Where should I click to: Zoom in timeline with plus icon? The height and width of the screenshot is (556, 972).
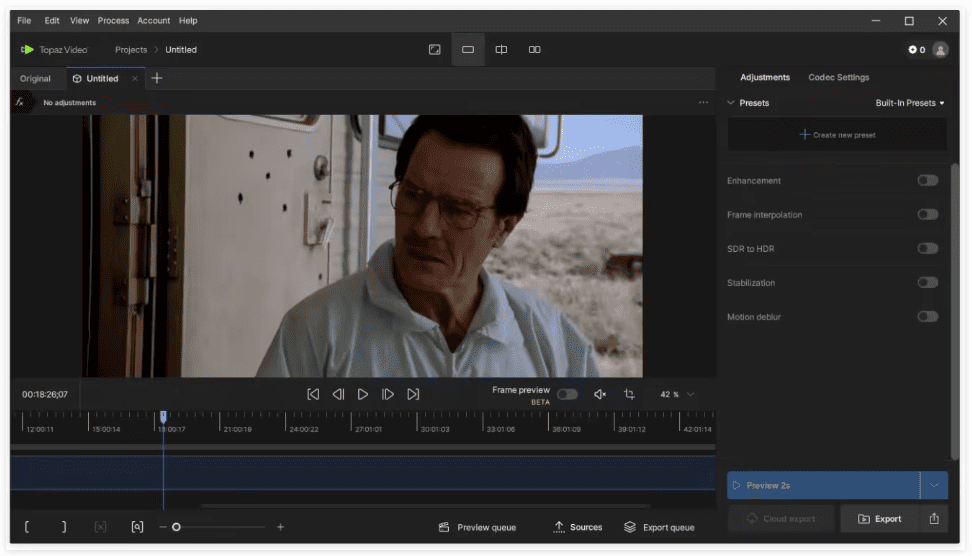280,527
